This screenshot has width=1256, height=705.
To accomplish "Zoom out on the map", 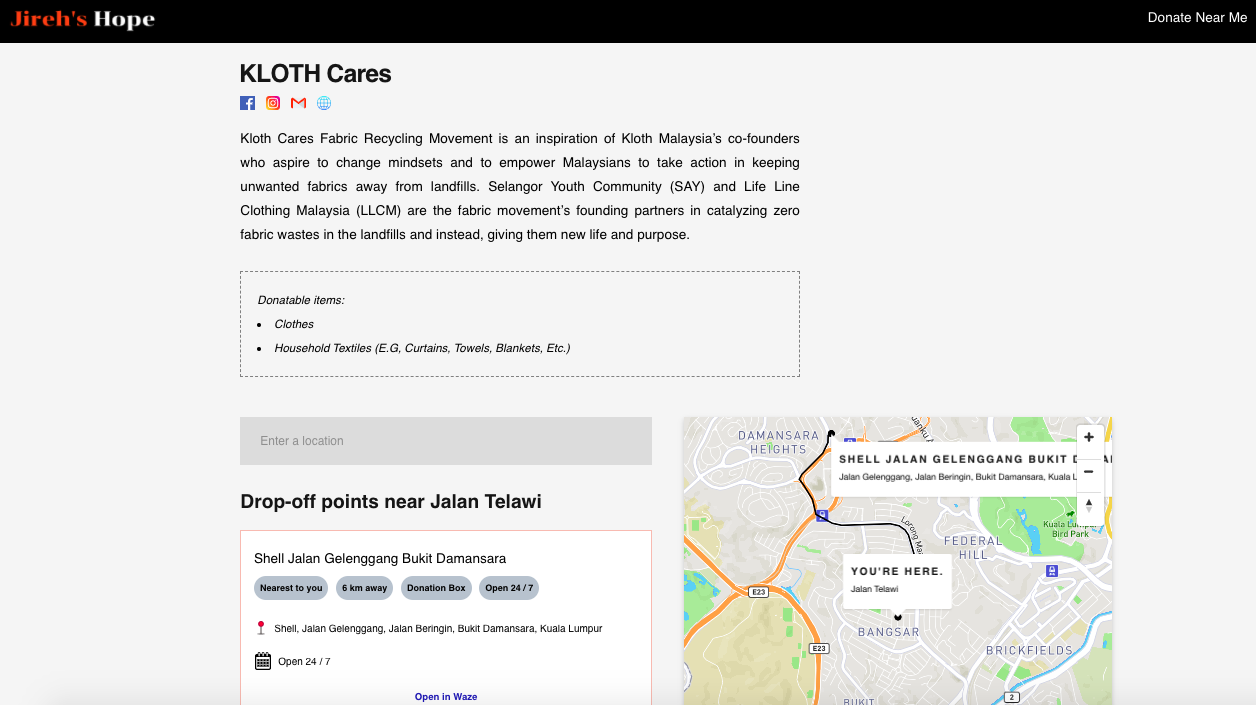I will pyautogui.click(x=1089, y=472).
